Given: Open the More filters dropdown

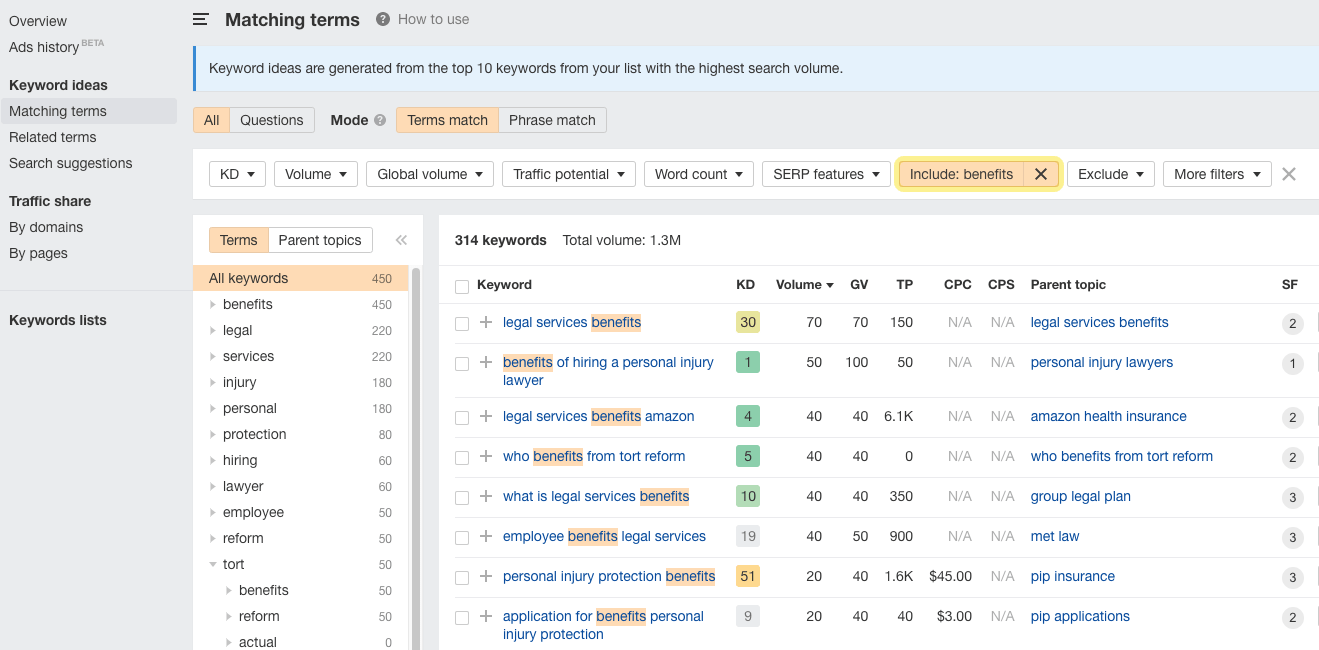Looking at the screenshot, I should [1217, 173].
